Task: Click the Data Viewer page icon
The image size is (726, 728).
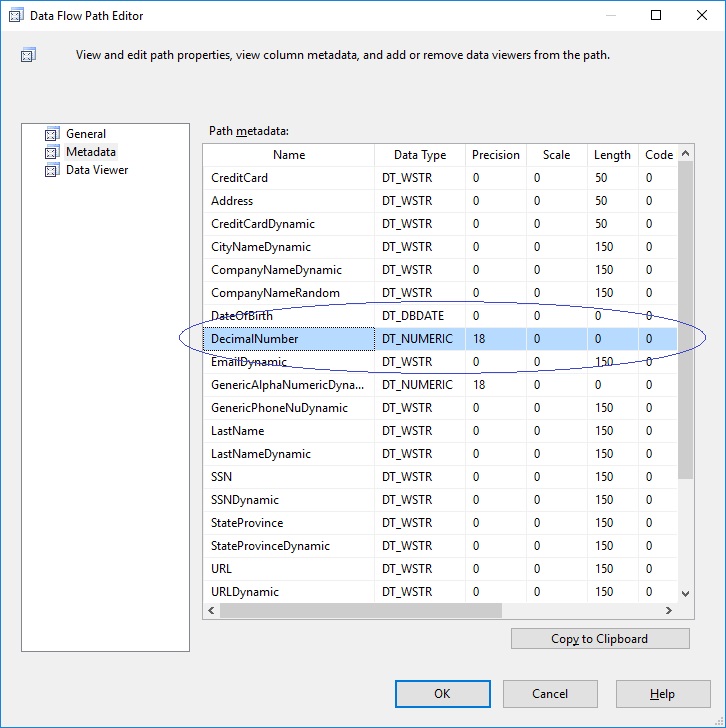Action: 52,170
